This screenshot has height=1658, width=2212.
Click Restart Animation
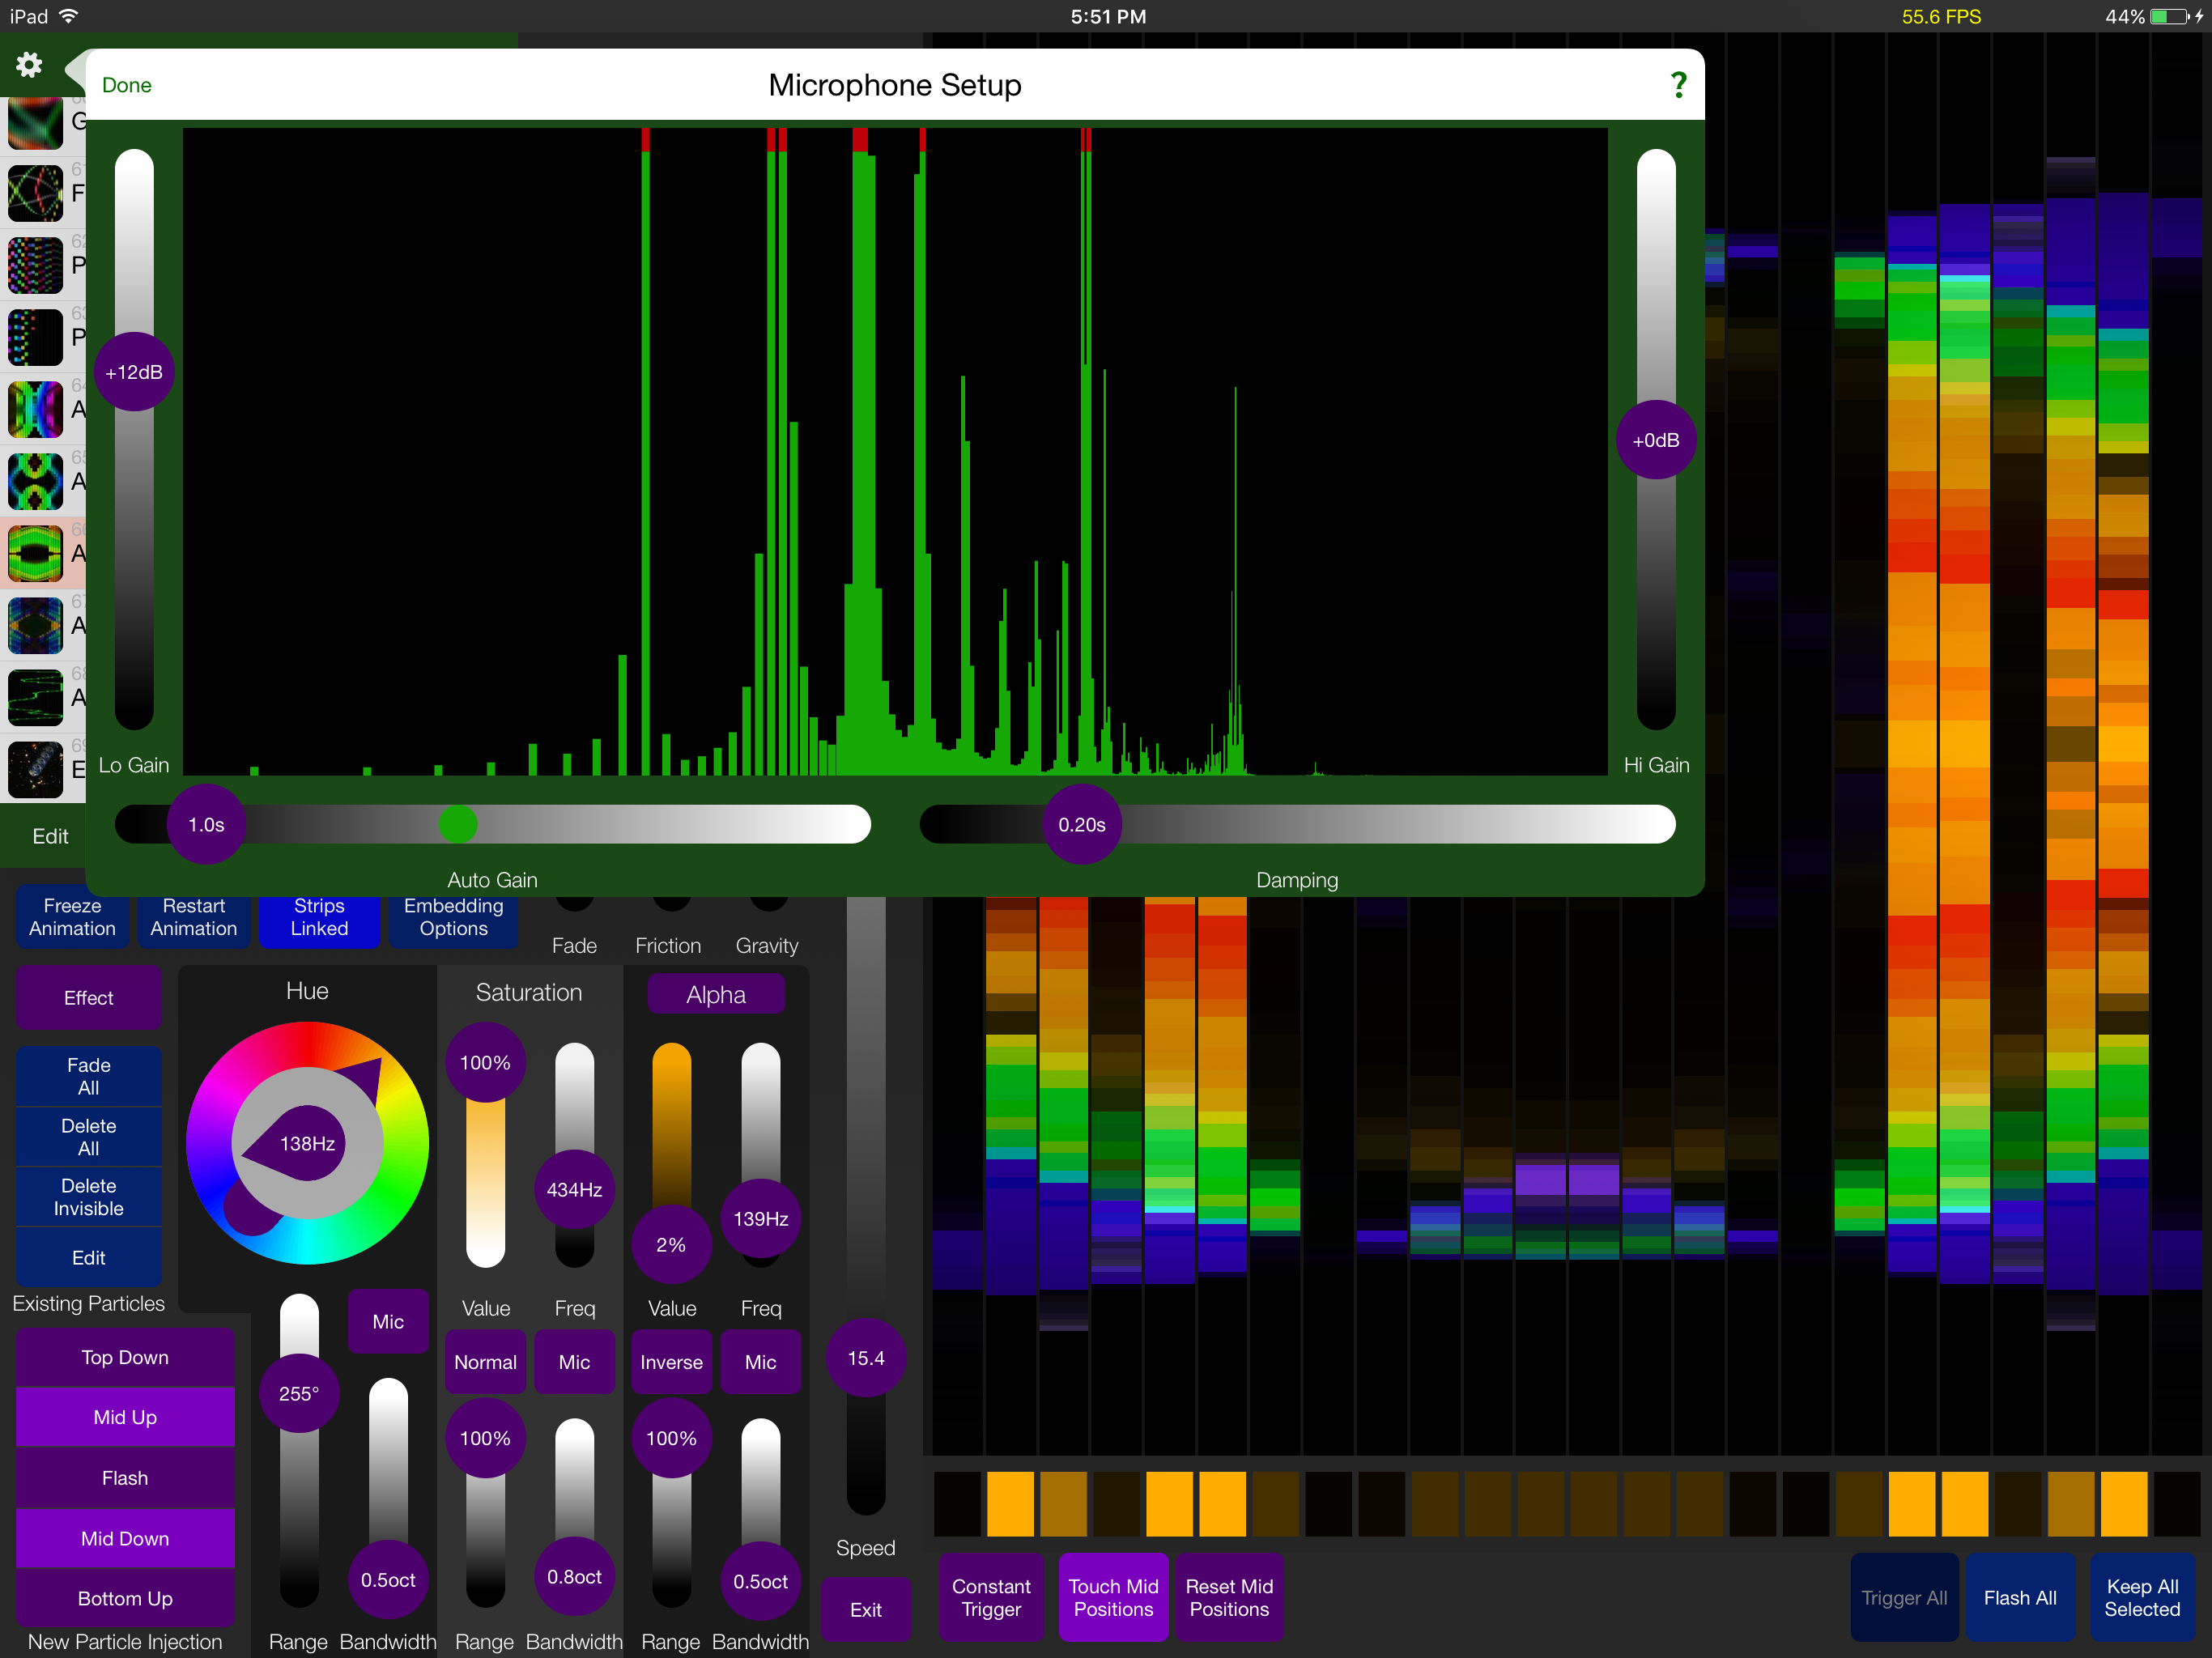click(x=194, y=917)
